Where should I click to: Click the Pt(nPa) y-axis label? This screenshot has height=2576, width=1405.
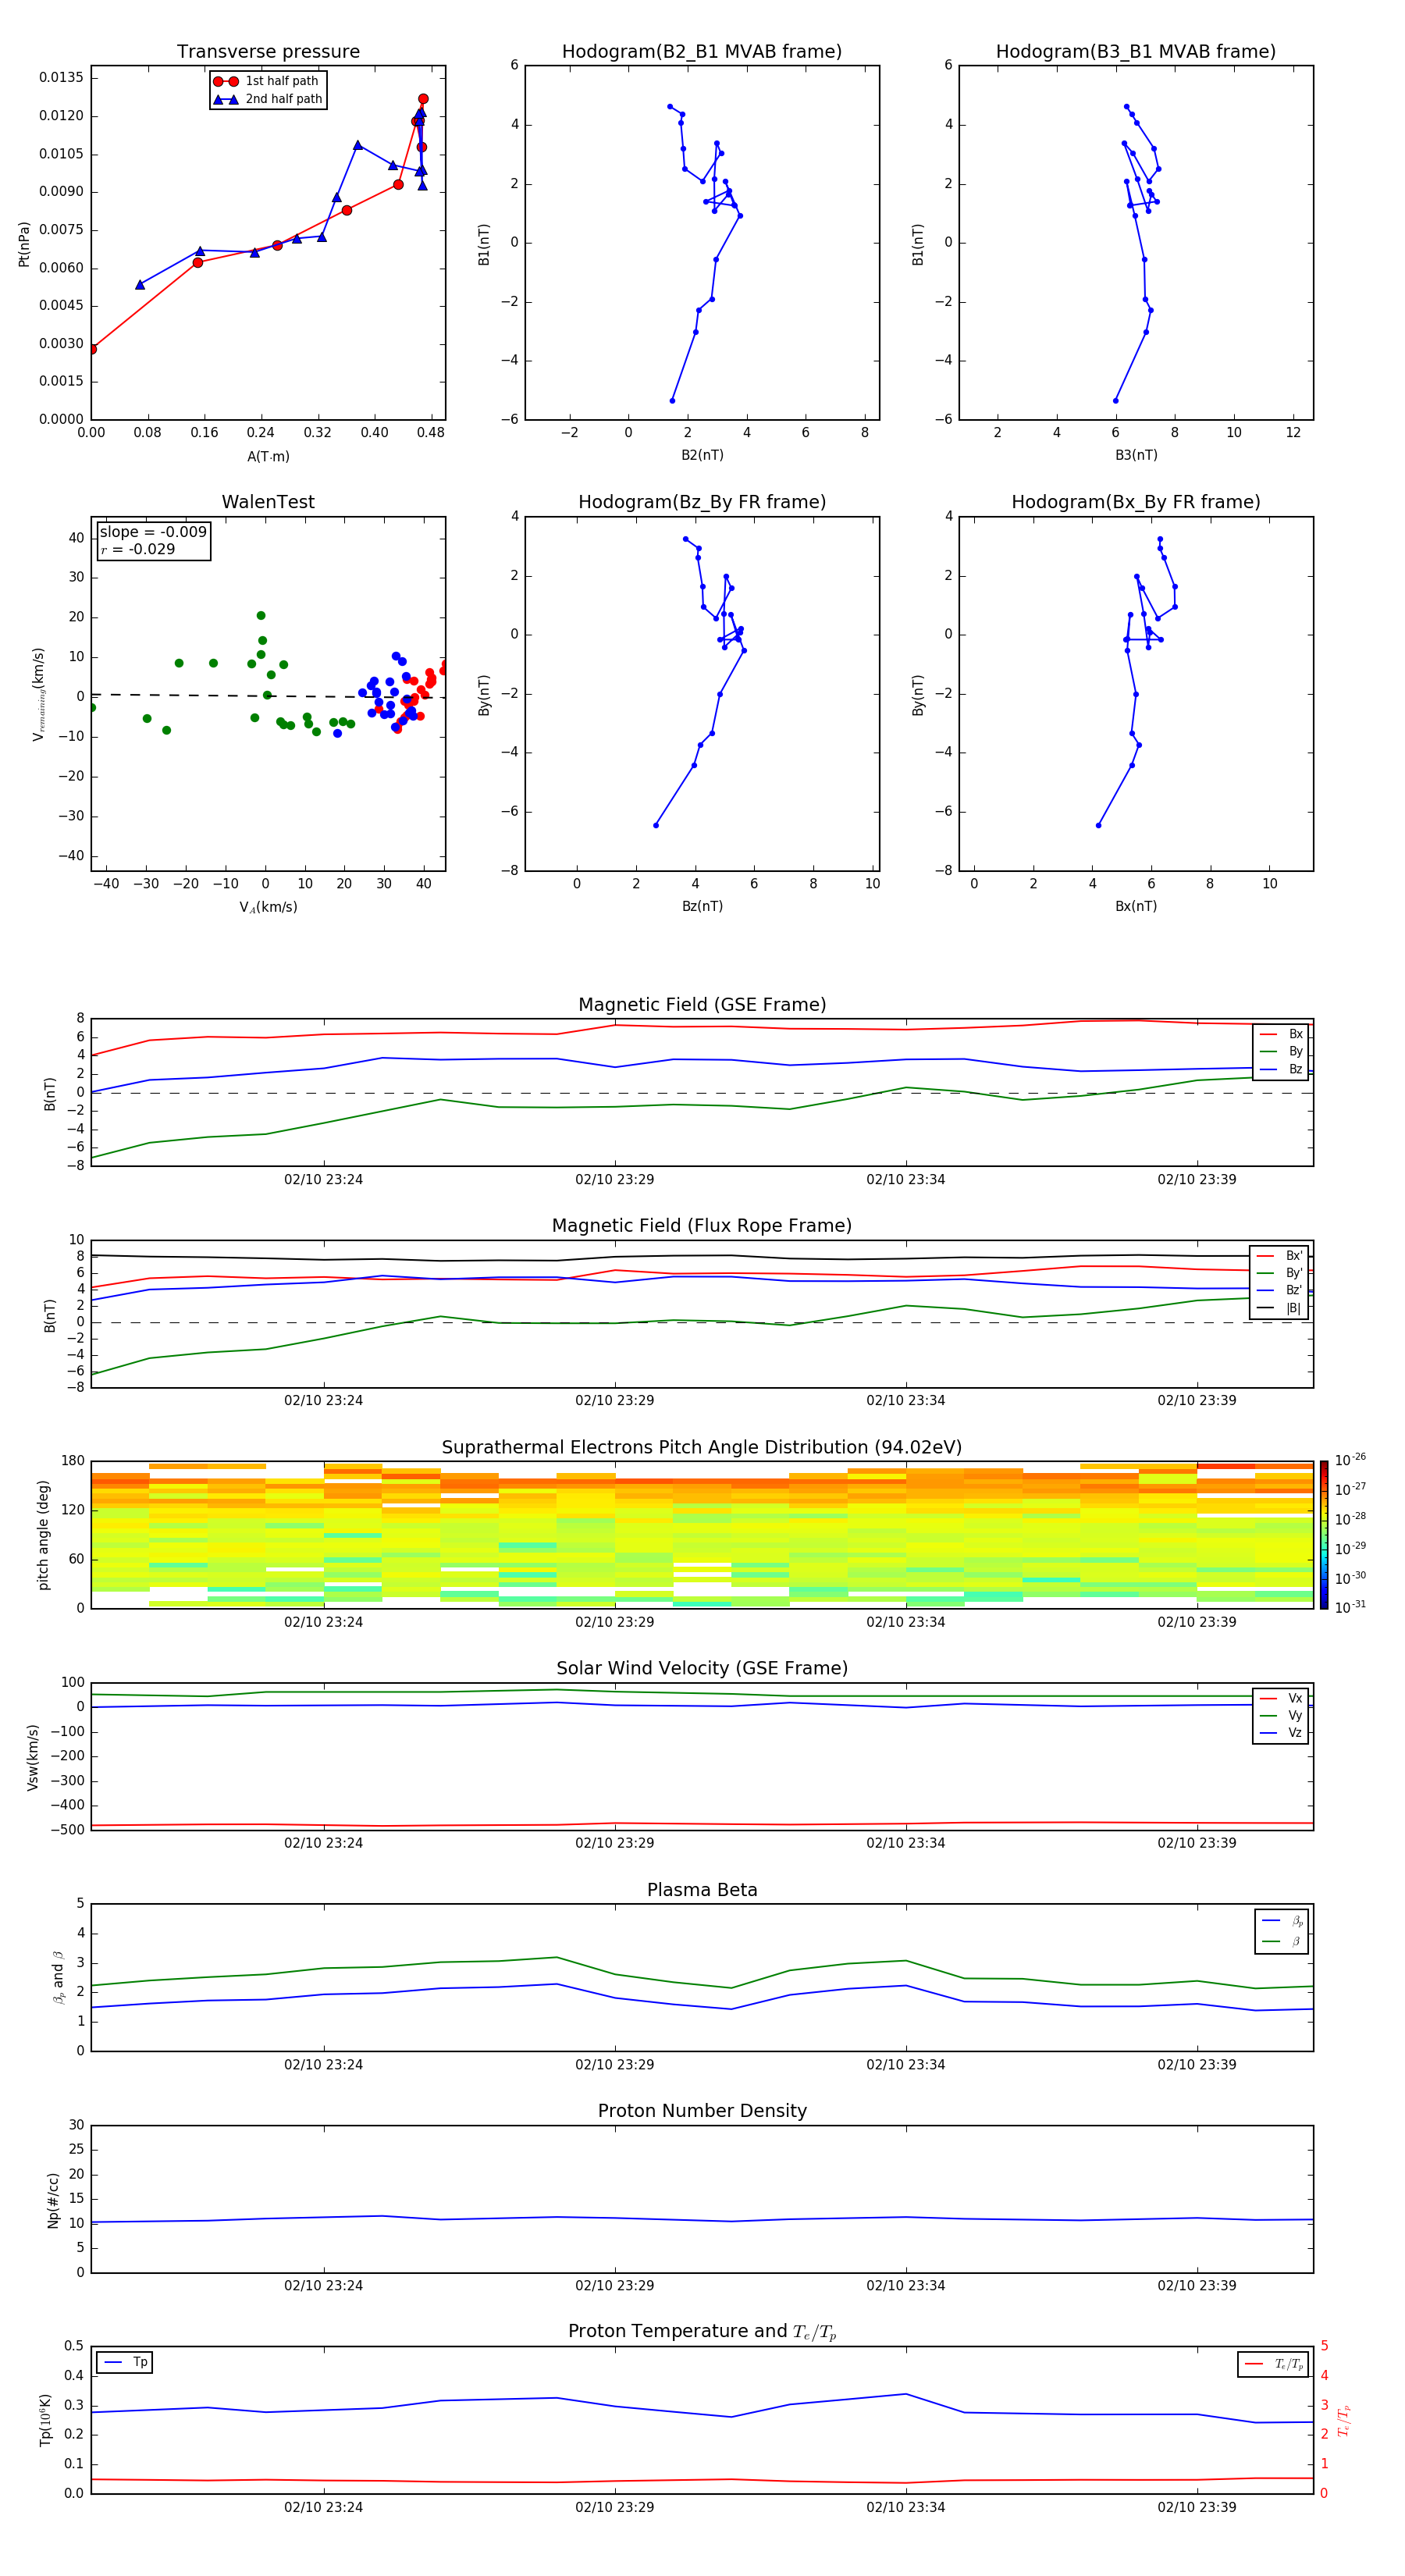24,244
